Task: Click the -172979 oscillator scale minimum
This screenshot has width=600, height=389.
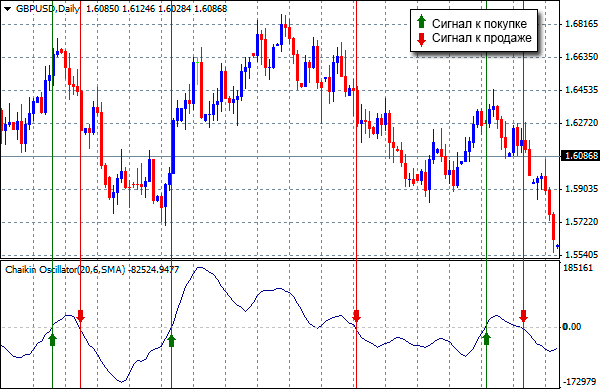Action: pos(579,382)
